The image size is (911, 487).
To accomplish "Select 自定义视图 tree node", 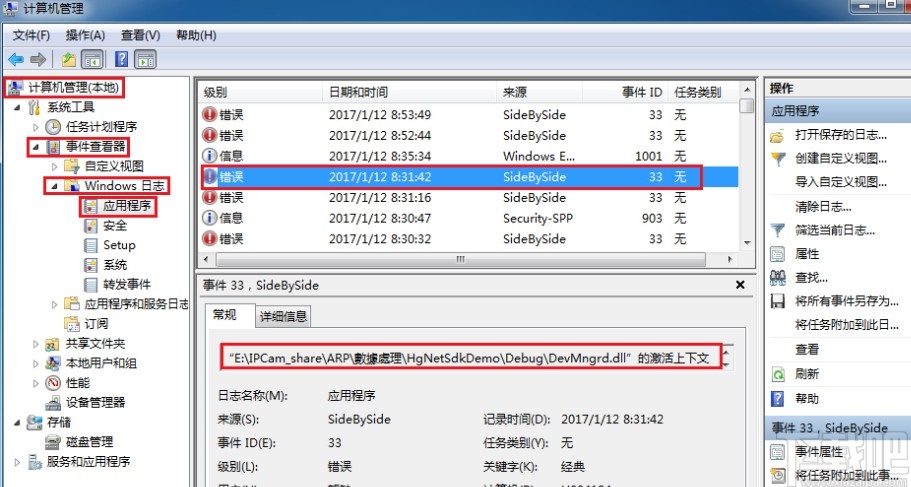I will point(114,166).
